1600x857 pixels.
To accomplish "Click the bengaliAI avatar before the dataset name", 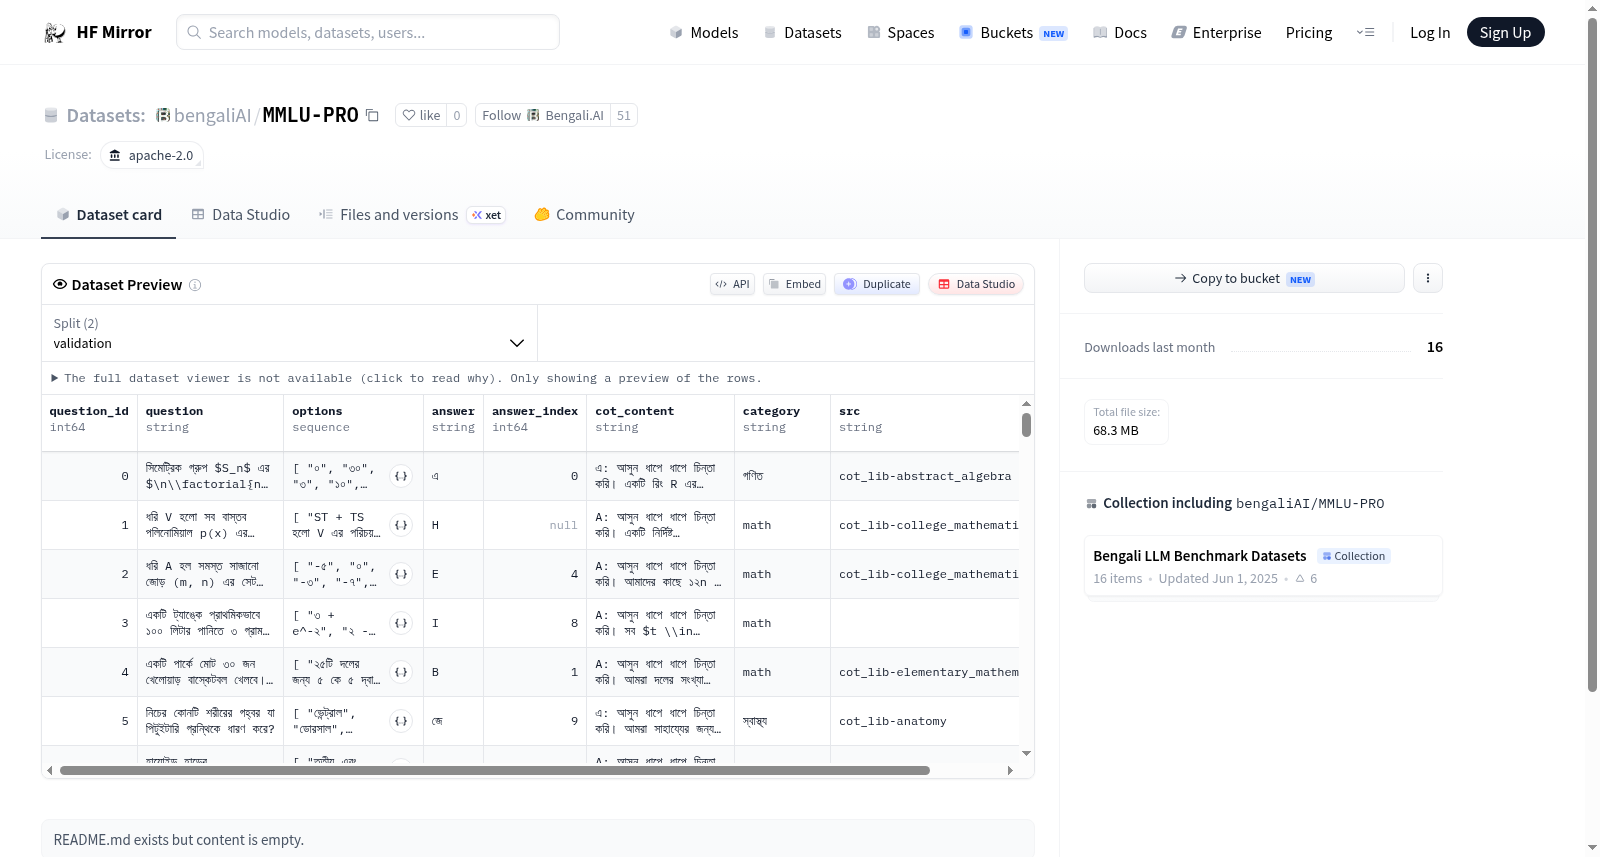I will coord(163,116).
